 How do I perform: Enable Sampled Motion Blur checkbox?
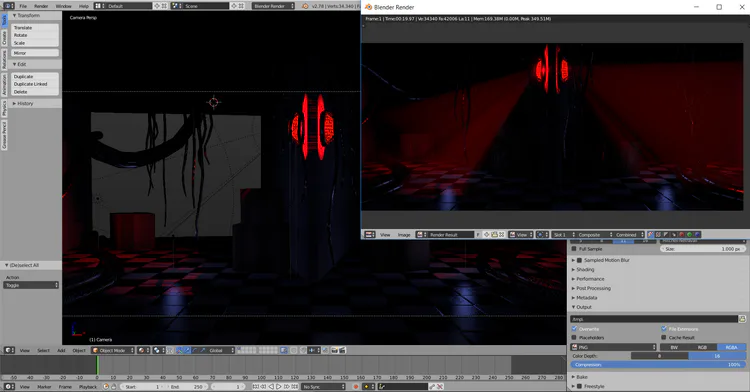coord(579,260)
